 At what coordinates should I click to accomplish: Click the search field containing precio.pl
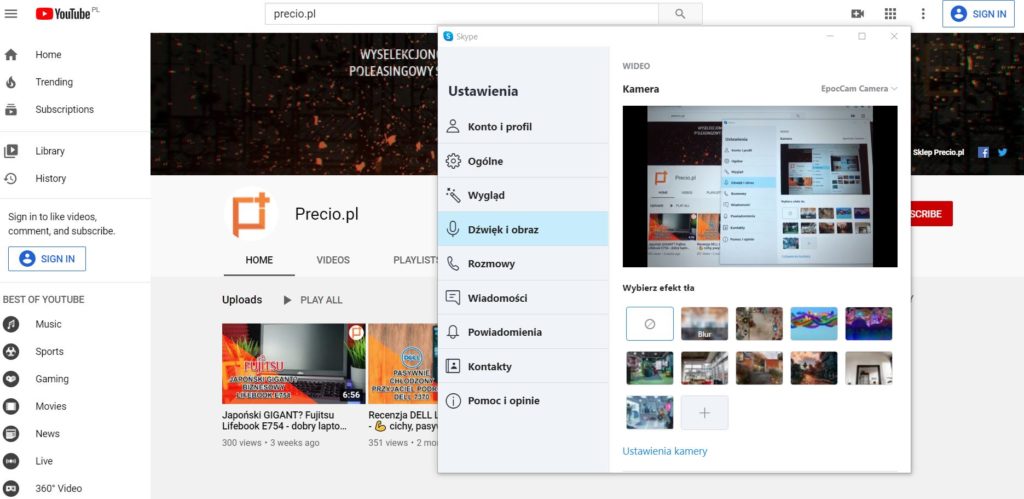[462, 14]
